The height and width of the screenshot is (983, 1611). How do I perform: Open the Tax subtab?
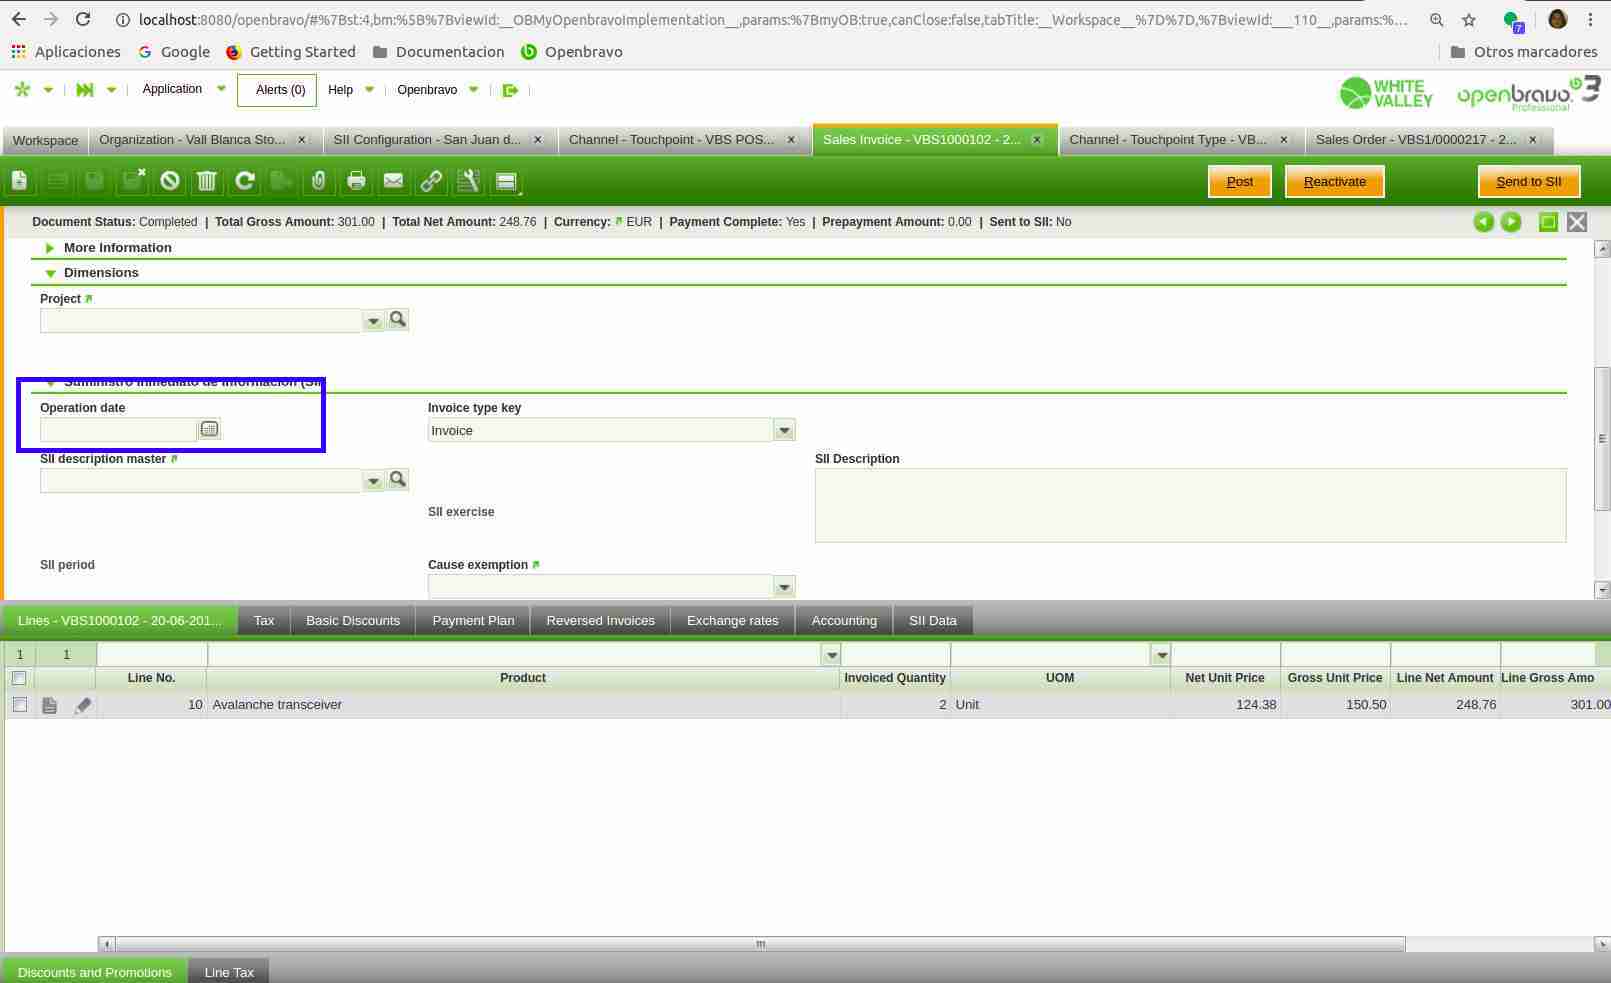[x=264, y=621]
